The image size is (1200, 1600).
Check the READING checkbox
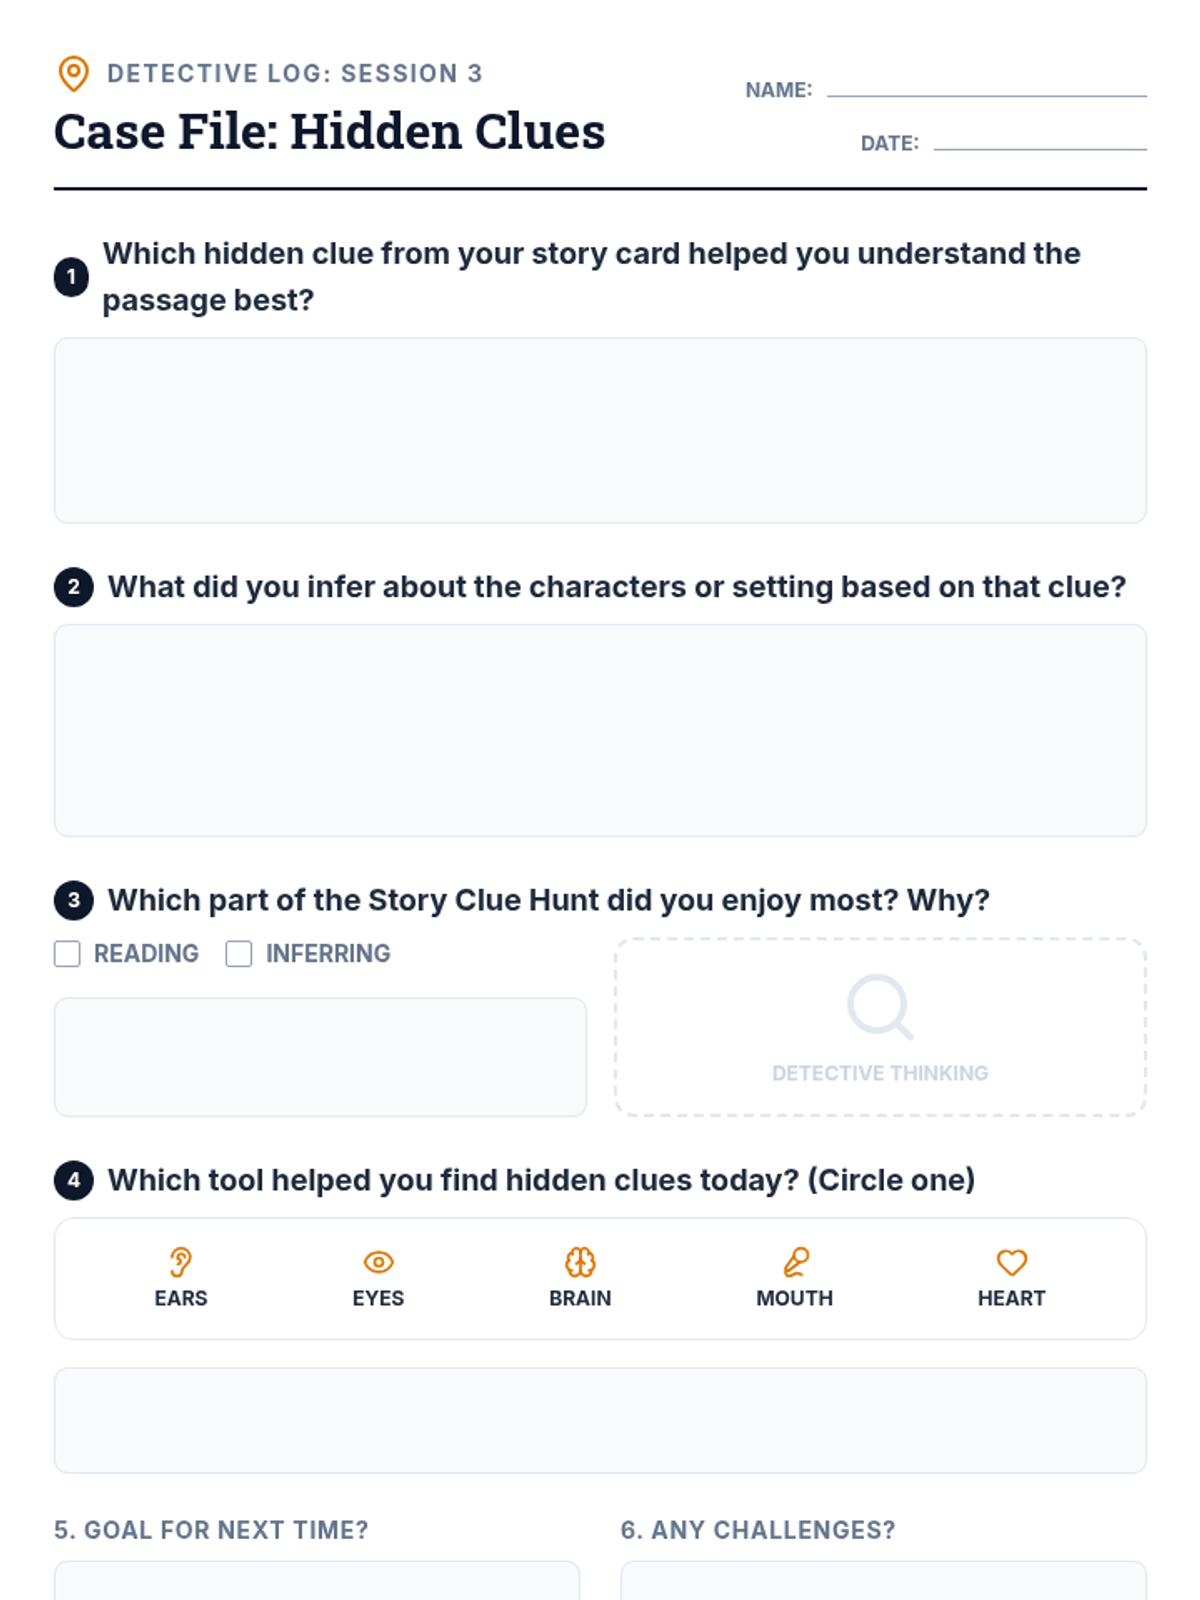tap(67, 954)
